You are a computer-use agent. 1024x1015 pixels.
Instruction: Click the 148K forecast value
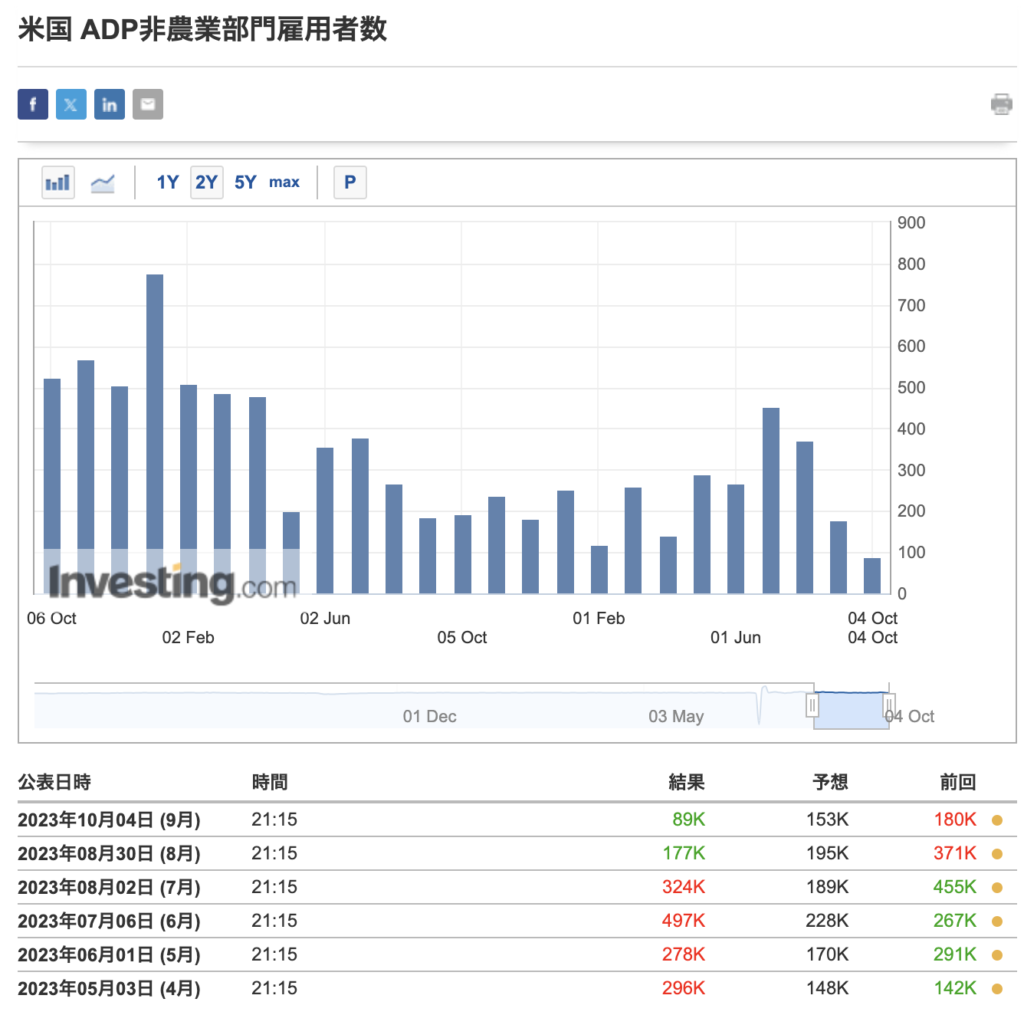point(827,988)
